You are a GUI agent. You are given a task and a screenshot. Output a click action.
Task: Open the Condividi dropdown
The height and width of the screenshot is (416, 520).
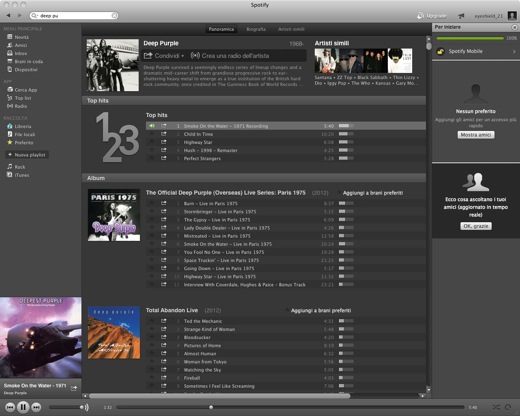164,56
